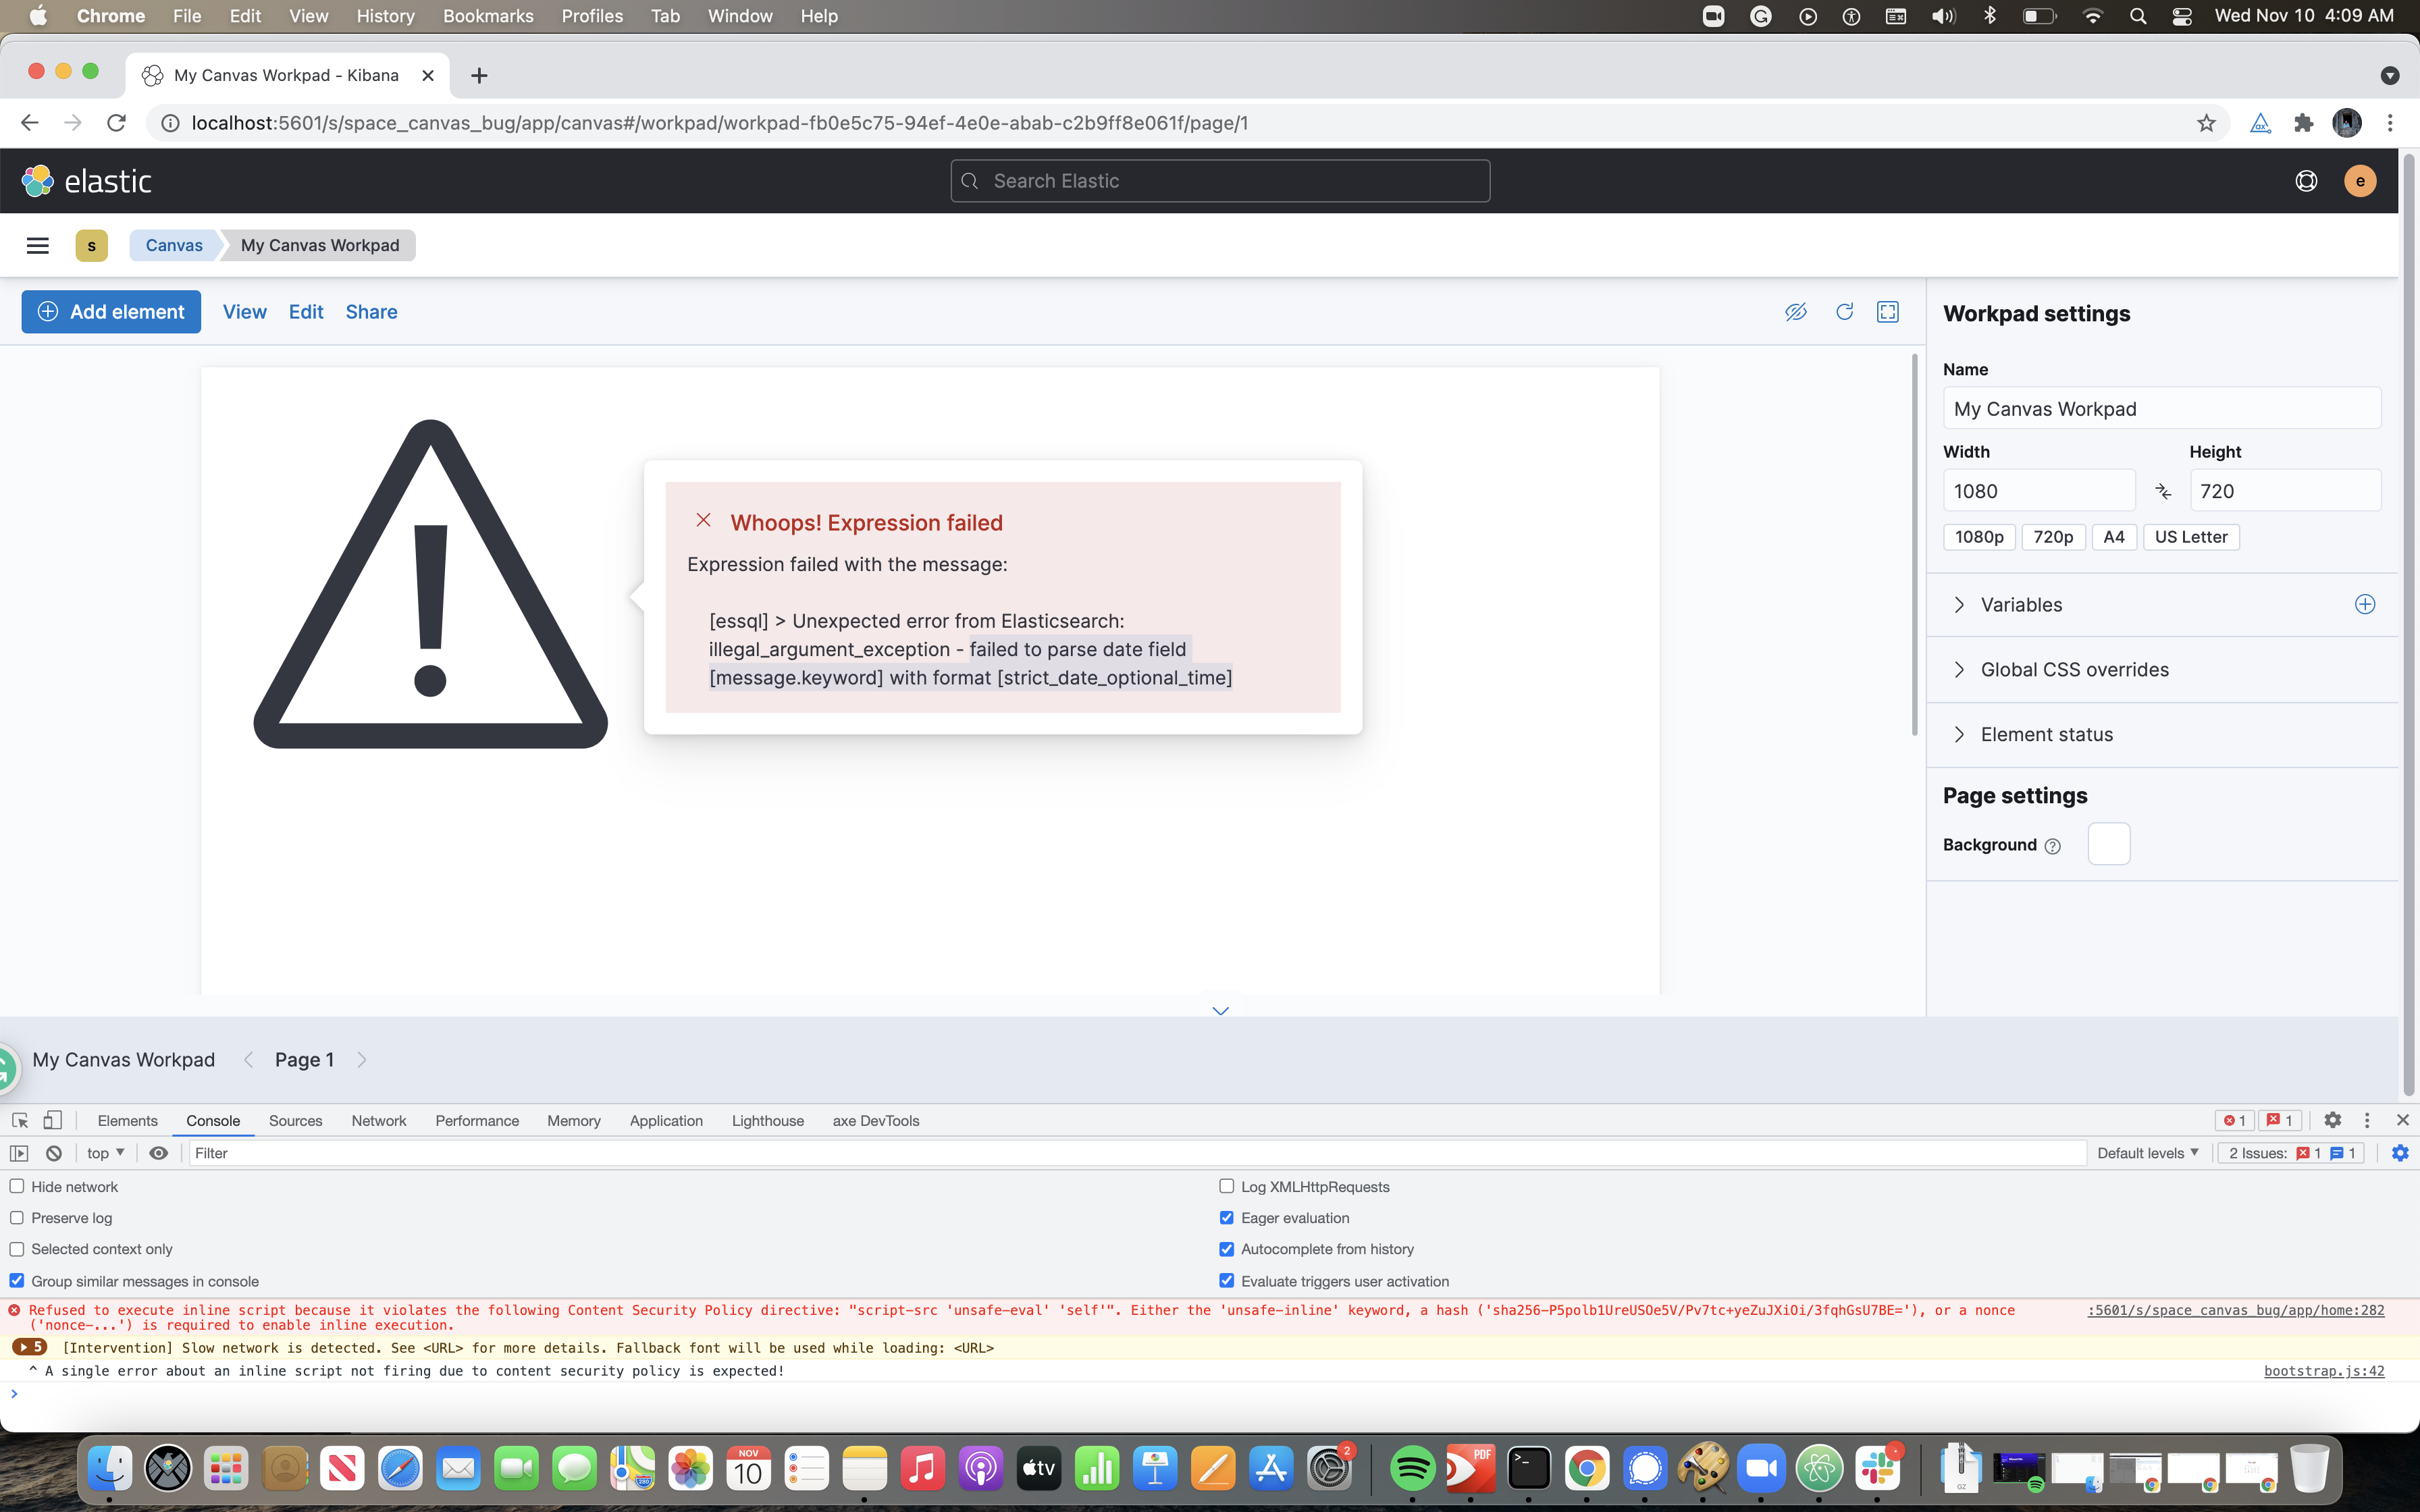Viewport: 2420px width, 1512px height.
Task: Enable Selected context only checkbox
Action: [17, 1249]
